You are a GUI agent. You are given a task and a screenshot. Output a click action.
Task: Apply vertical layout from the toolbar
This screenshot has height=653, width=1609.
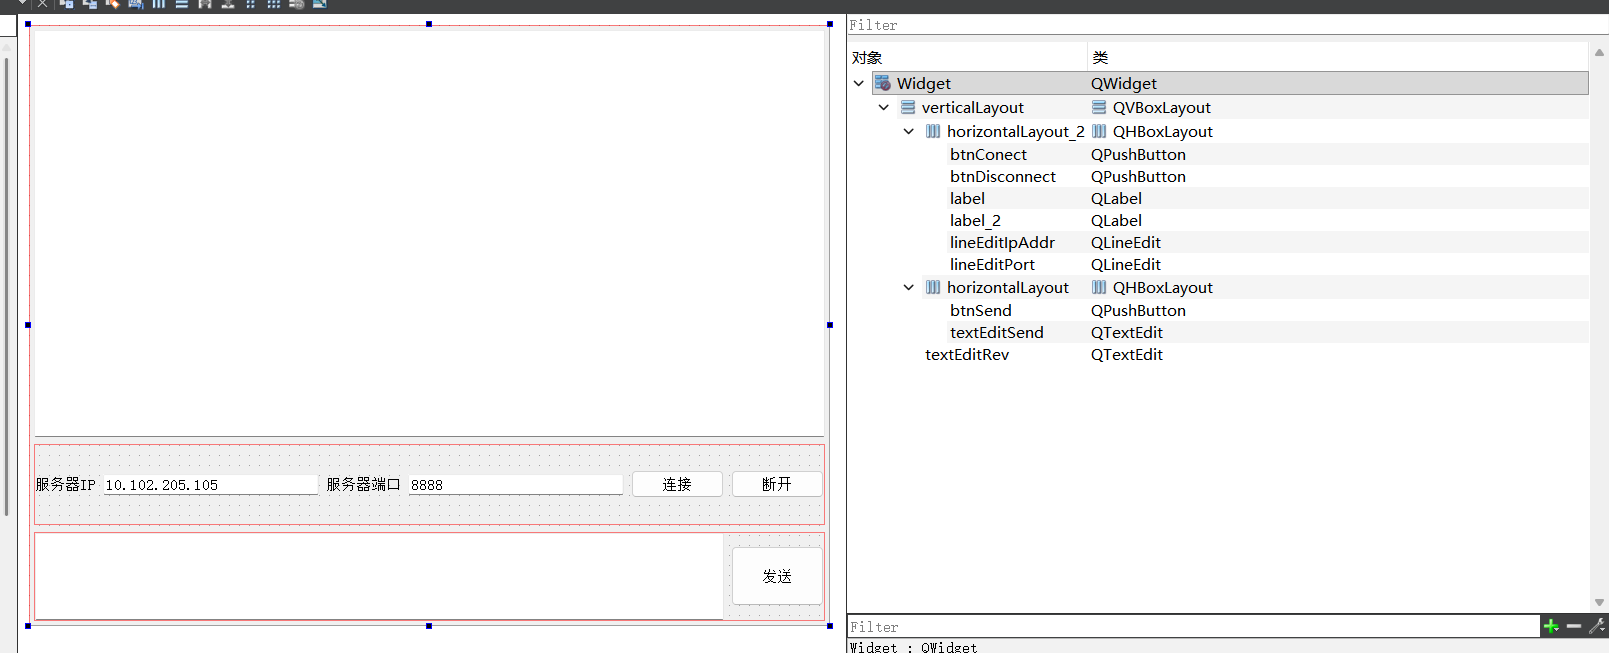click(182, 4)
